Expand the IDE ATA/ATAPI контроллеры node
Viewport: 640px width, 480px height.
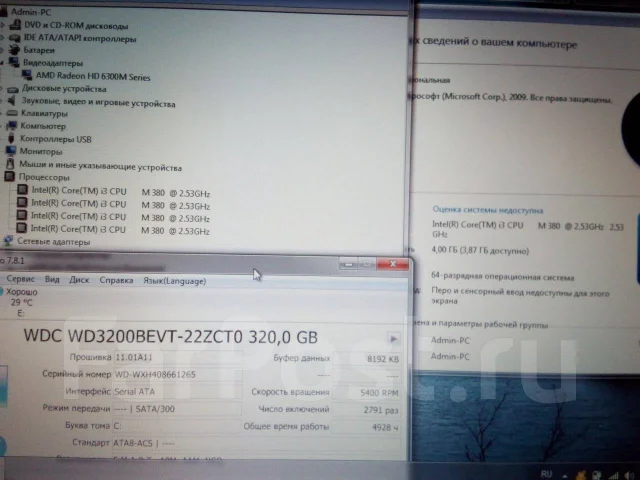[2, 38]
